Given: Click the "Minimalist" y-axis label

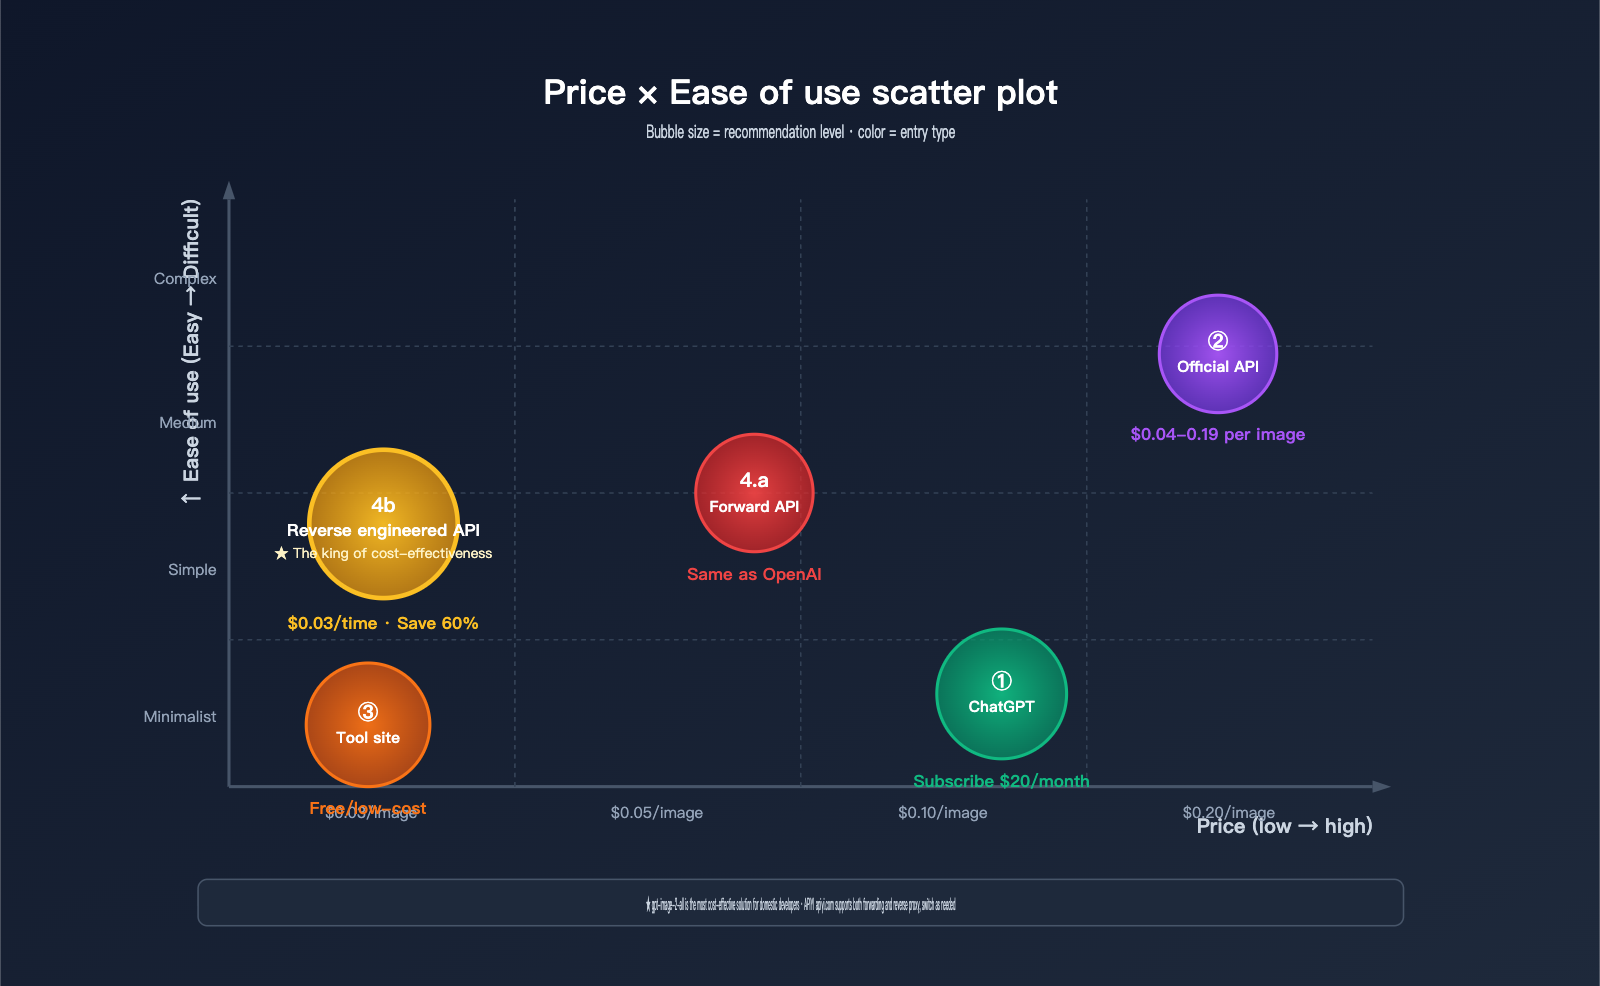Looking at the screenshot, I should coord(180,716).
